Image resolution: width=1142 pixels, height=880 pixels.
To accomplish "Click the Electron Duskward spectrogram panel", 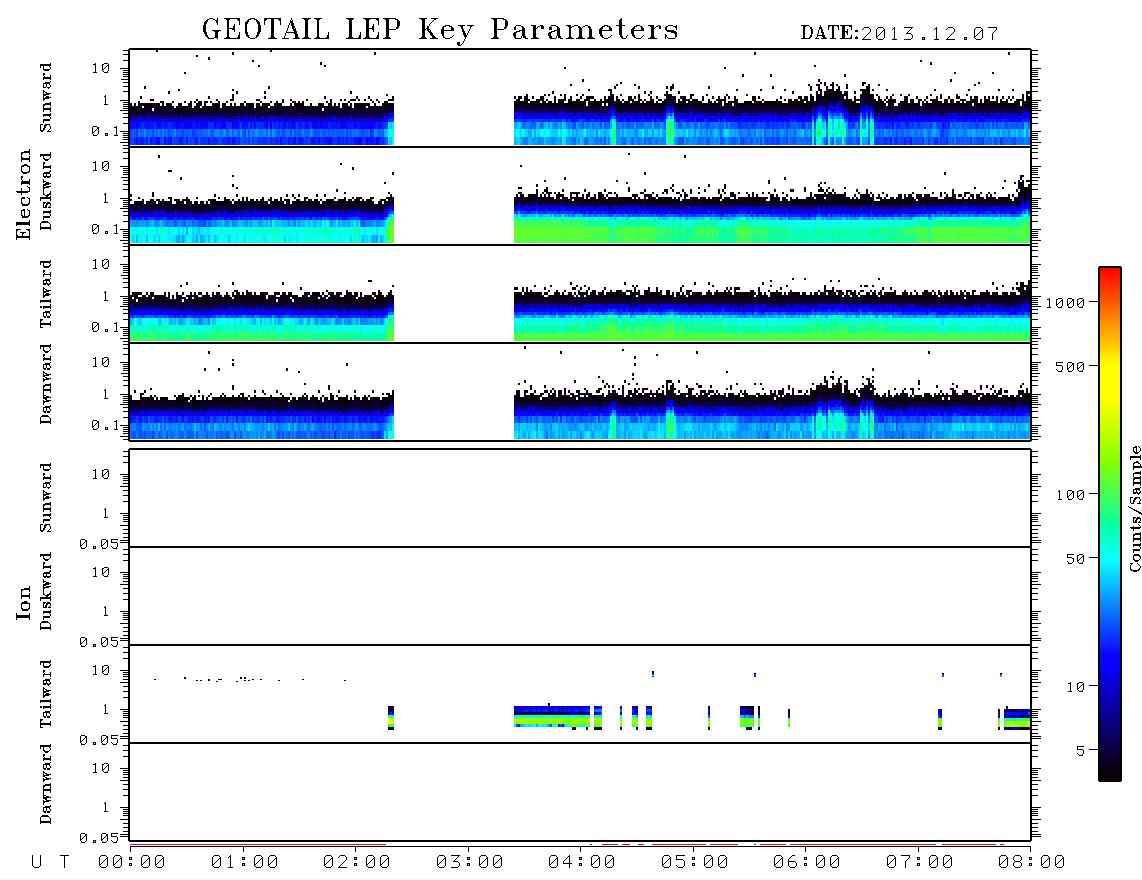I will click(580, 196).
